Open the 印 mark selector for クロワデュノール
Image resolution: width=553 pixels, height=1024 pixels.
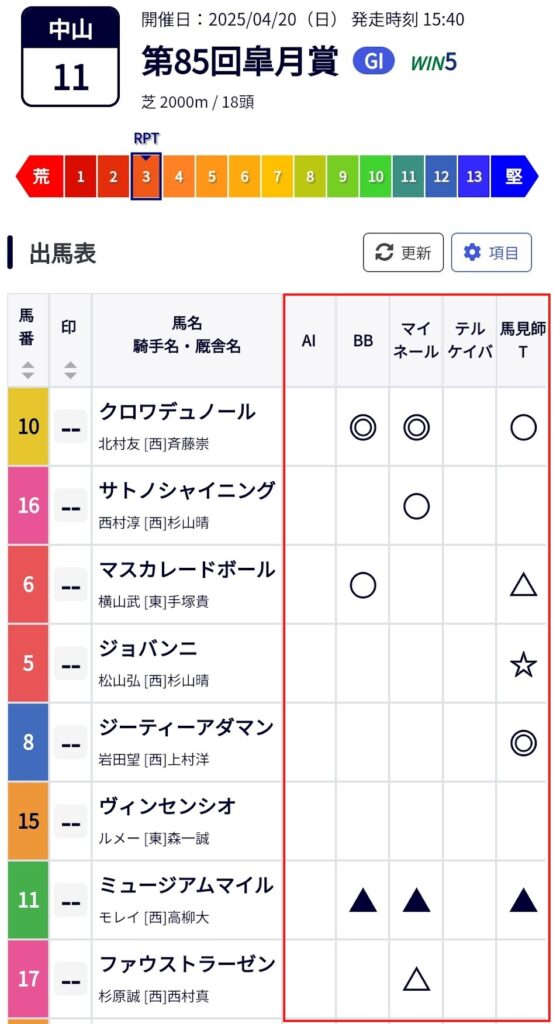coord(70,427)
